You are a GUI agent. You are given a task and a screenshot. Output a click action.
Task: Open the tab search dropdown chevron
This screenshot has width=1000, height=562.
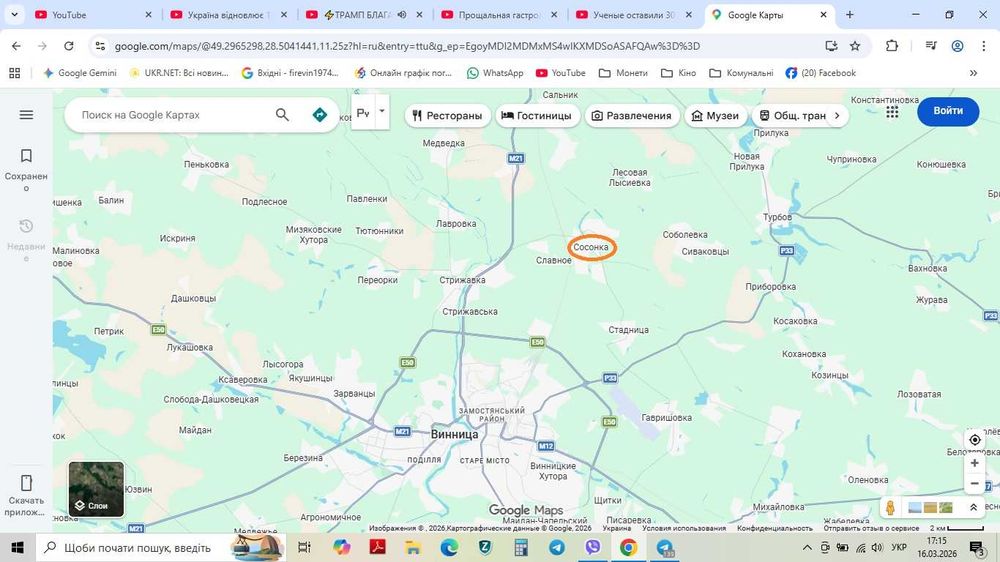click(15, 15)
